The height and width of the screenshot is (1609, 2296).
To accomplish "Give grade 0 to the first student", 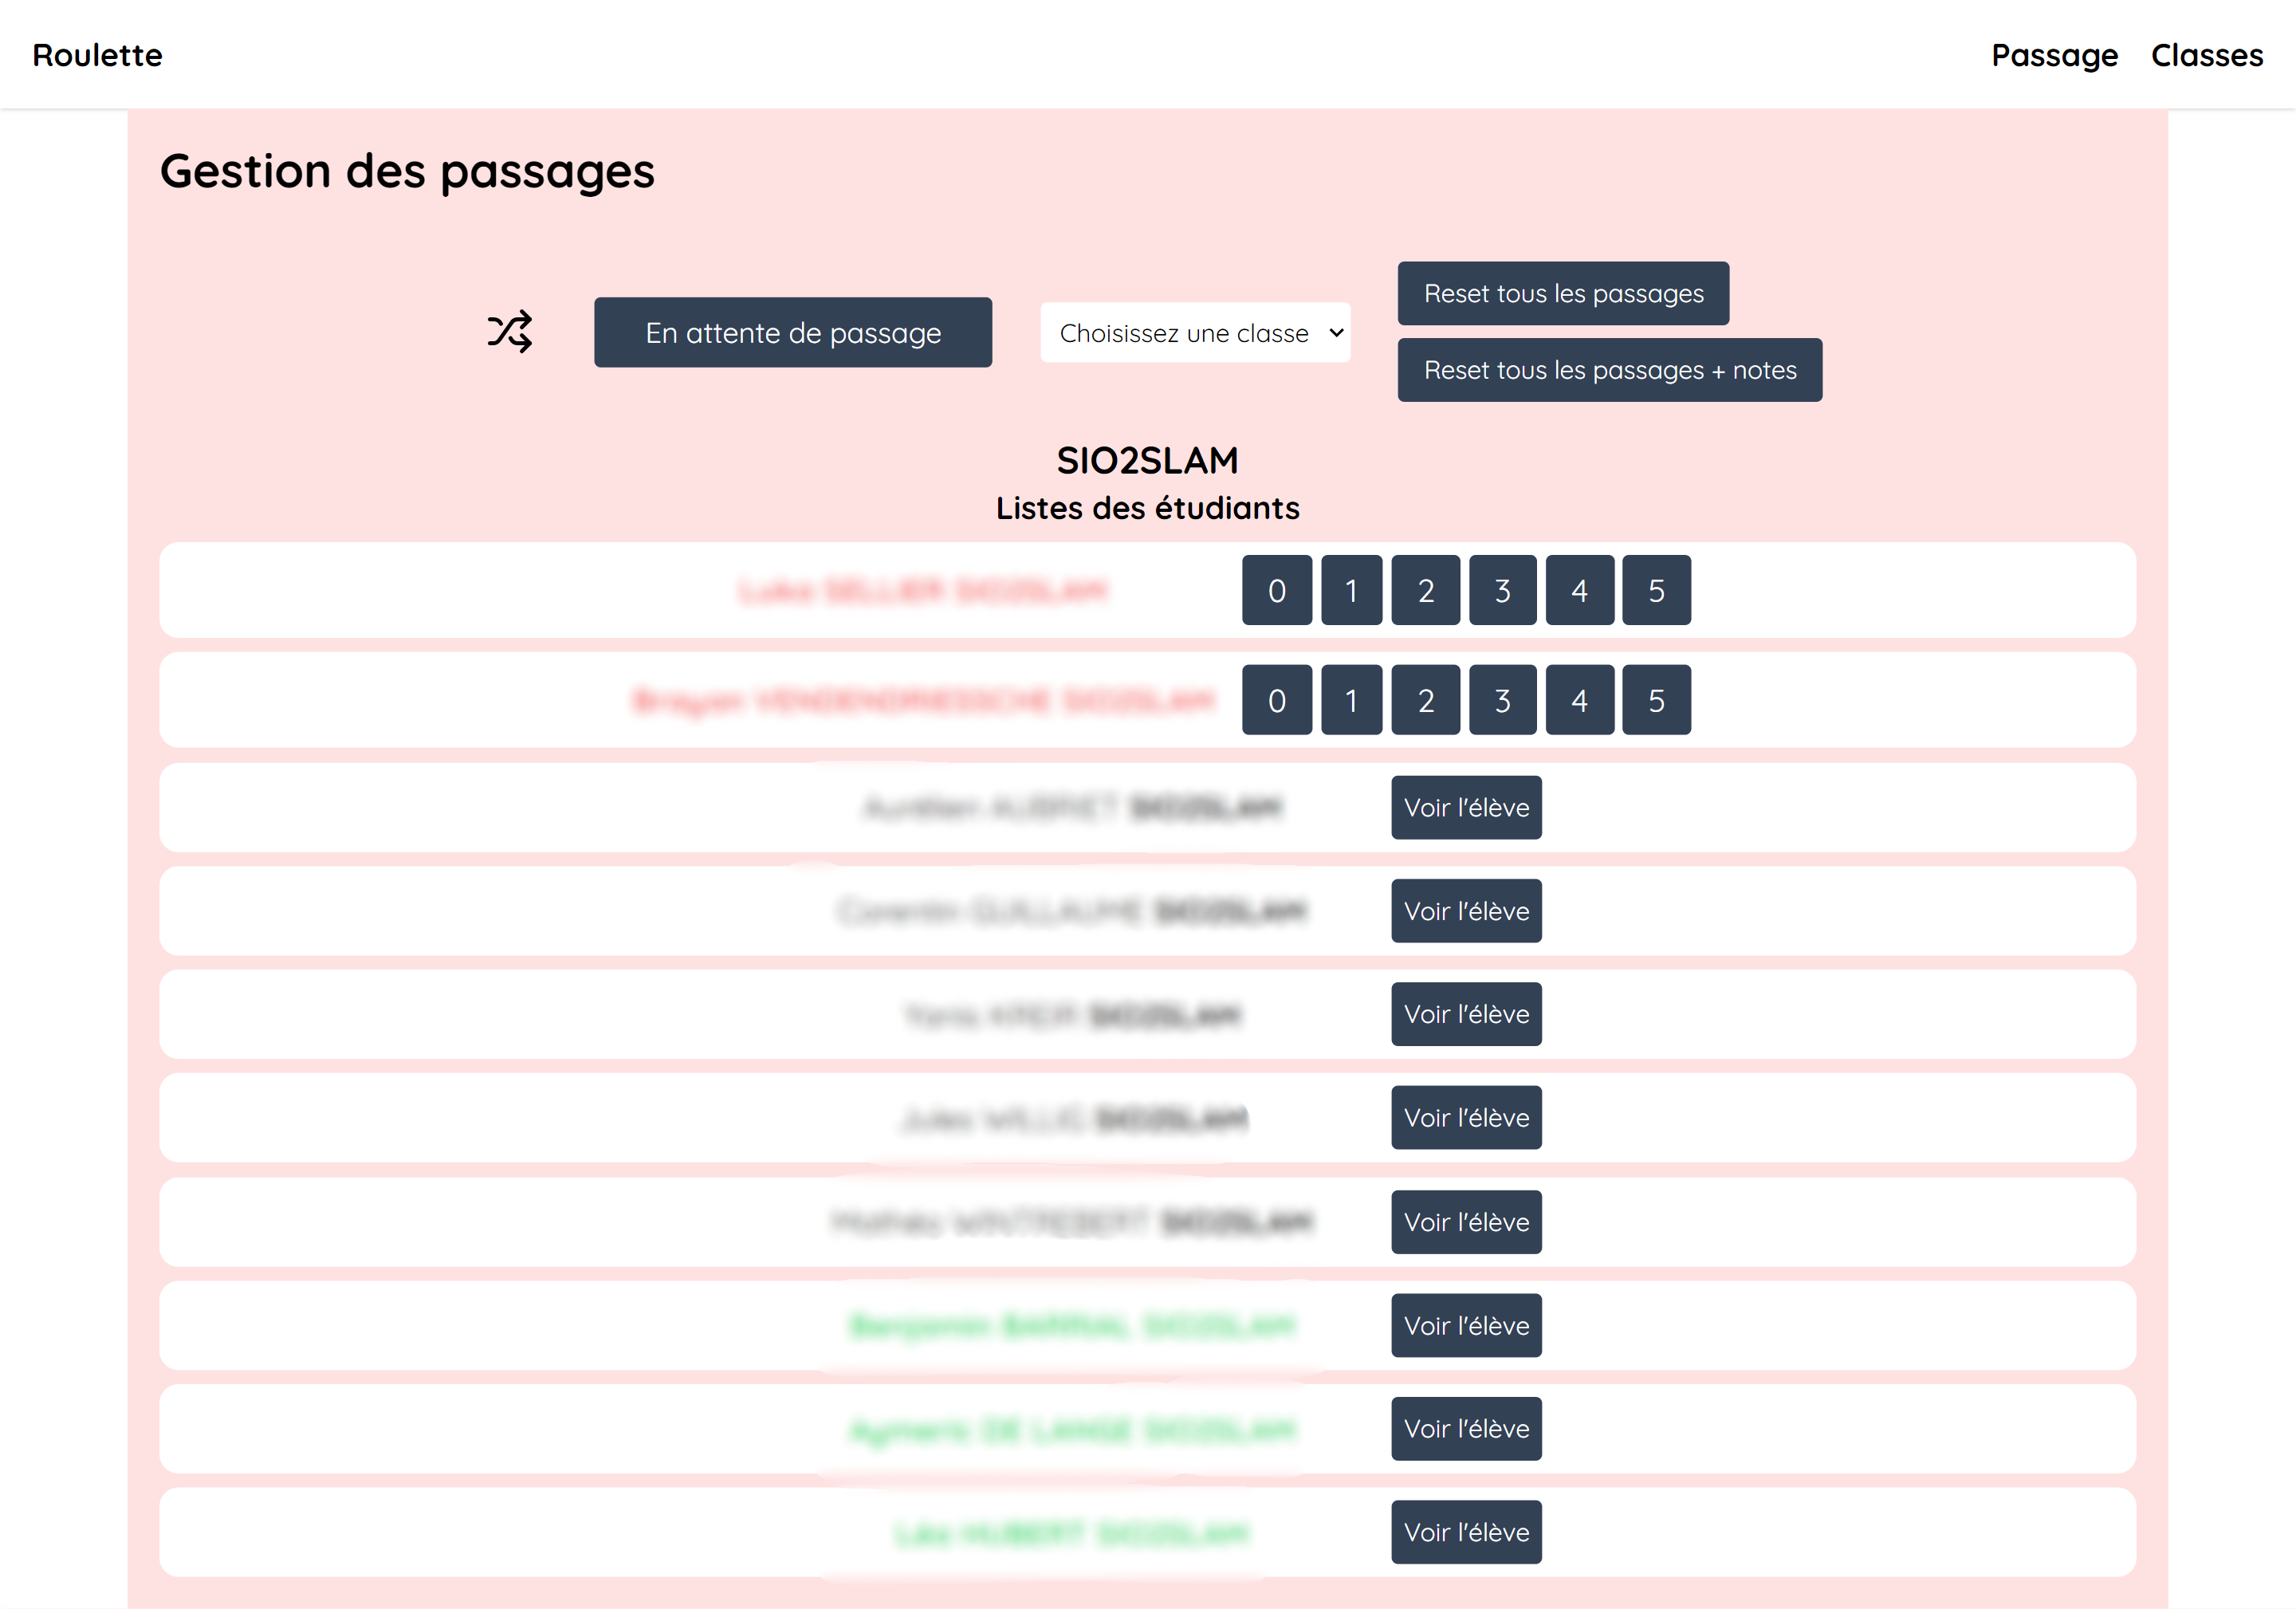I will [x=1276, y=591].
